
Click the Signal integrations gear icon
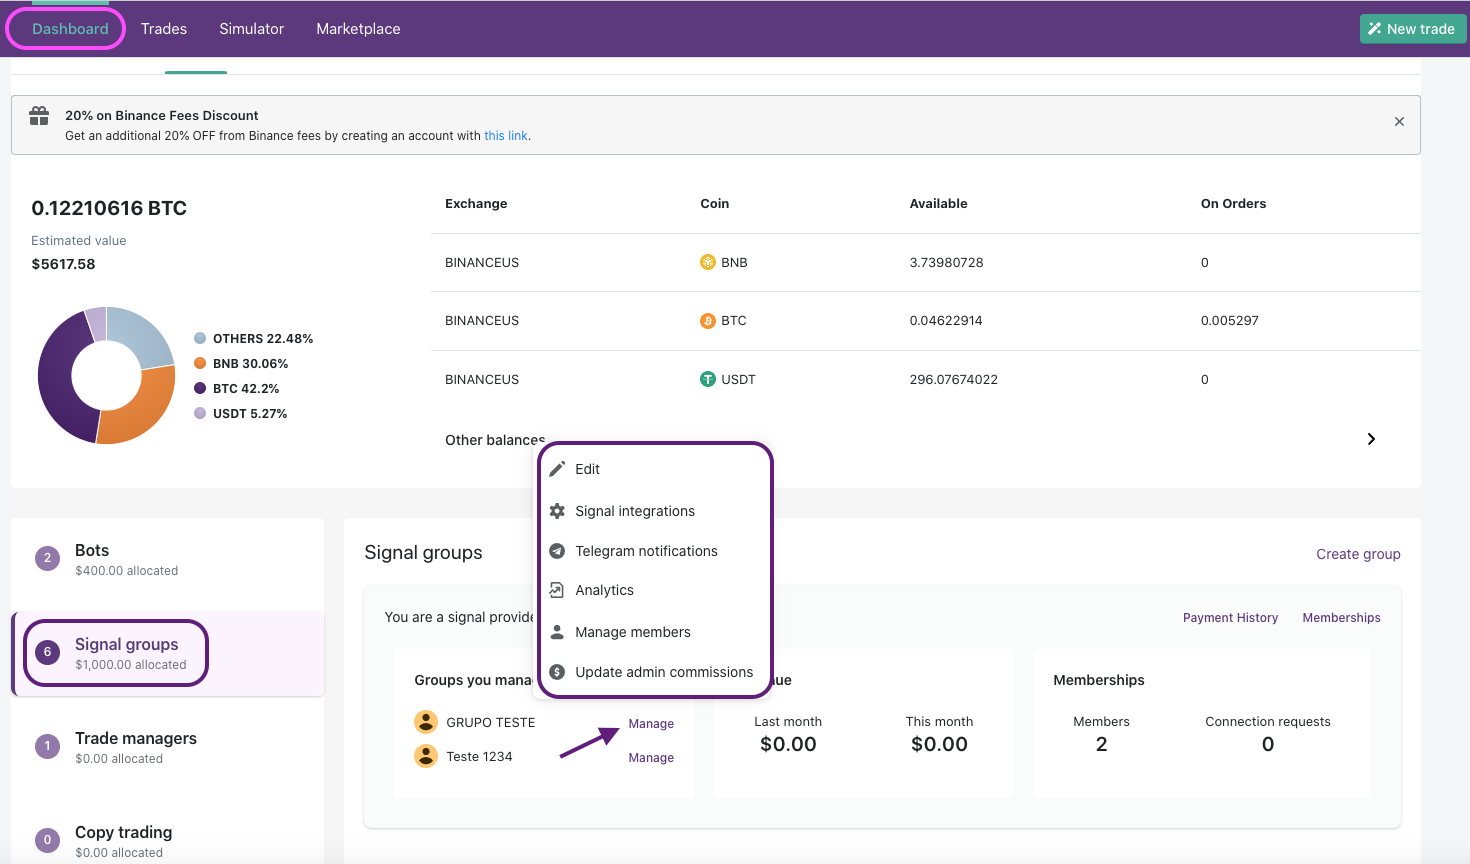tap(557, 511)
